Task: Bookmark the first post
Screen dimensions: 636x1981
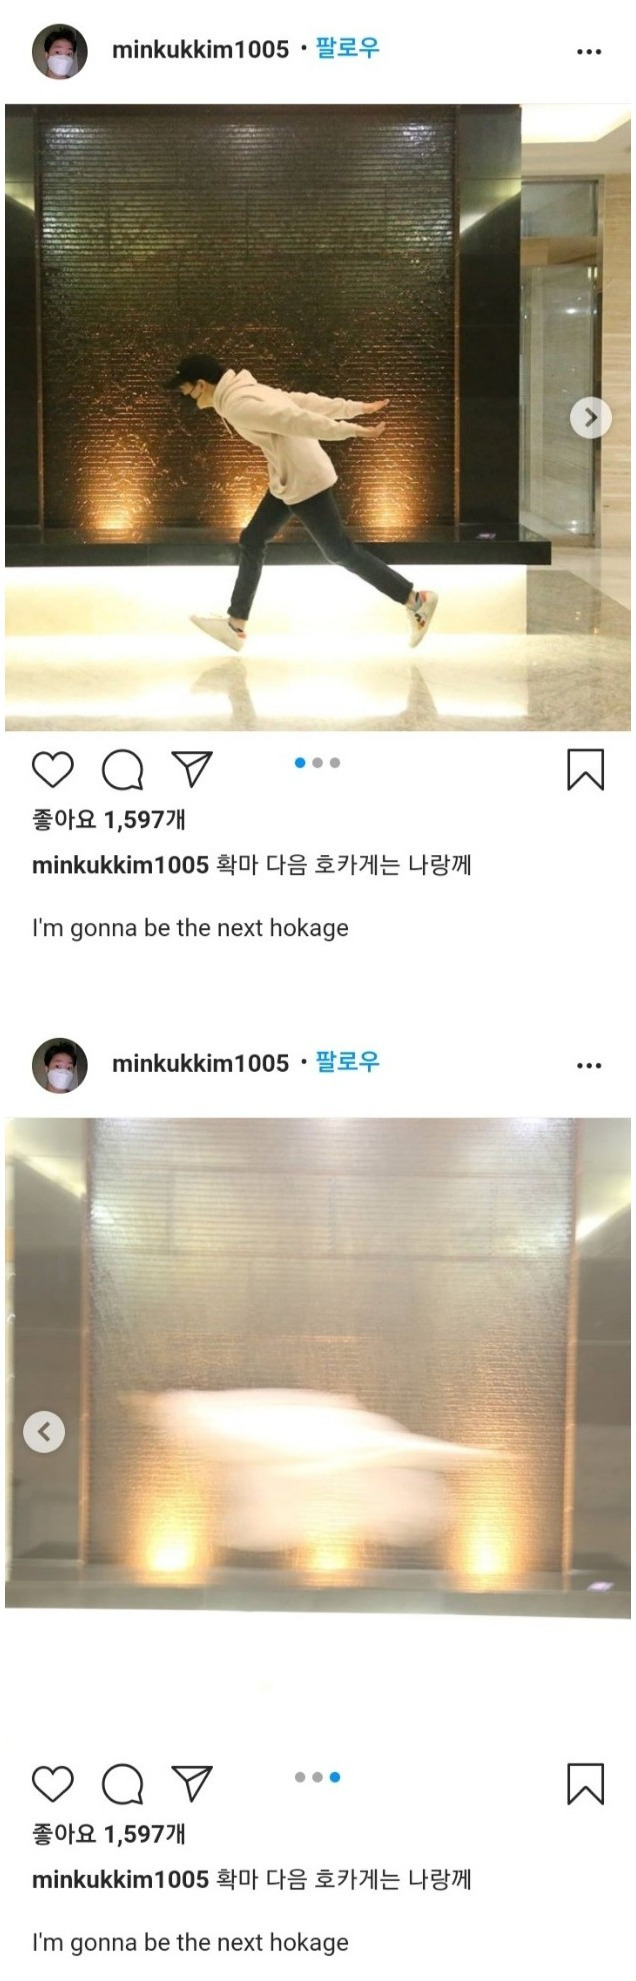Action: point(586,769)
